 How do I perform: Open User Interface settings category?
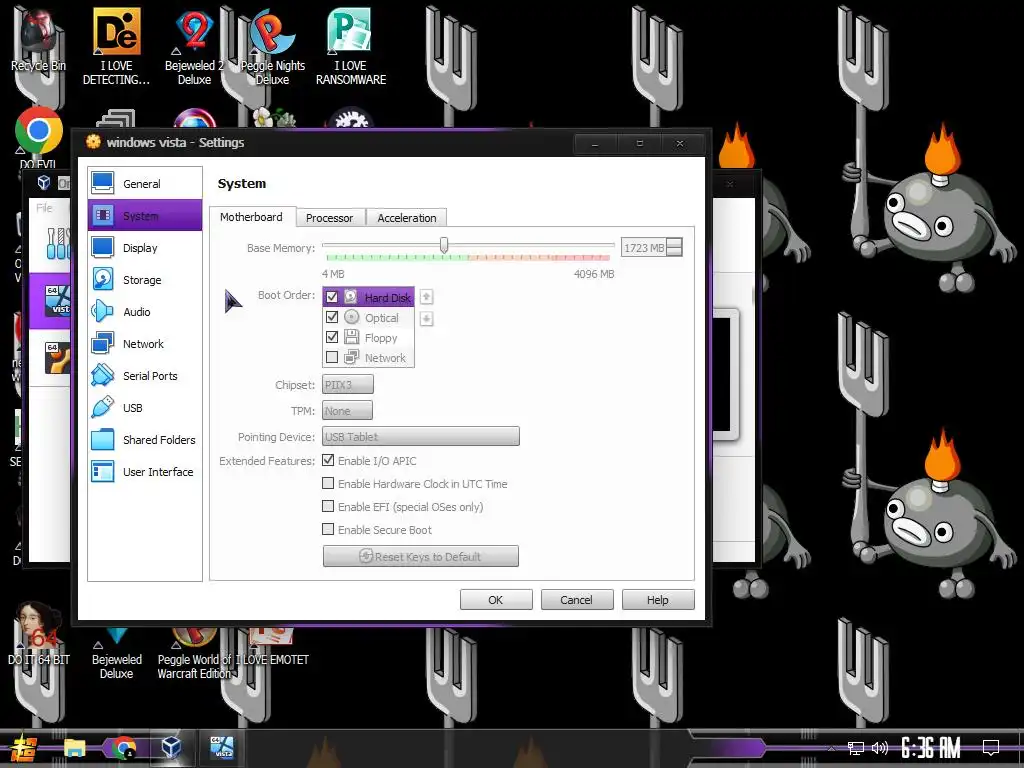point(144,472)
